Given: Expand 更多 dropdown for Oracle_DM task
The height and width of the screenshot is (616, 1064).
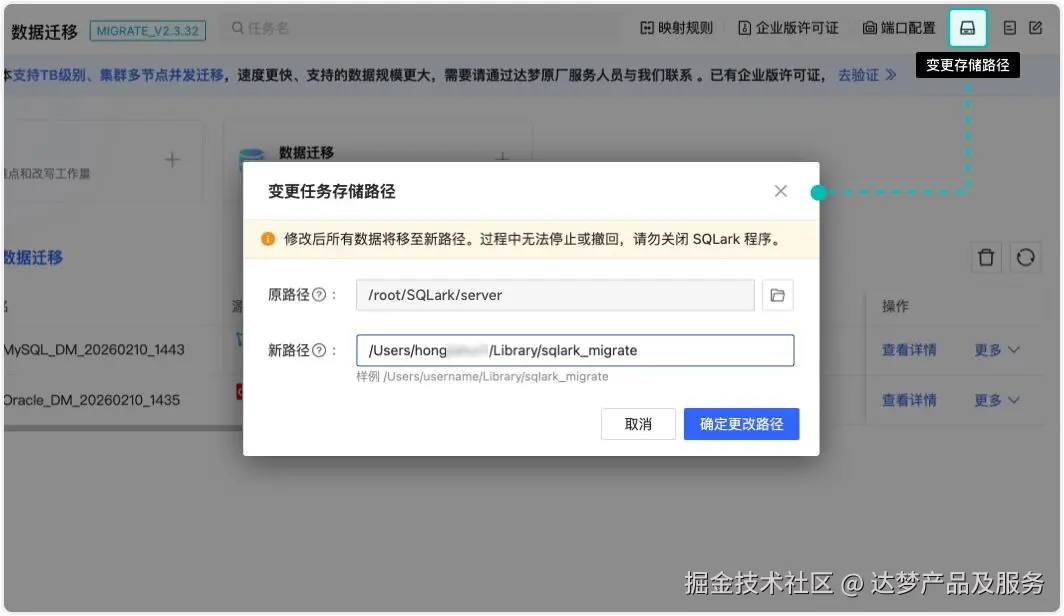Looking at the screenshot, I should click(997, 400).
